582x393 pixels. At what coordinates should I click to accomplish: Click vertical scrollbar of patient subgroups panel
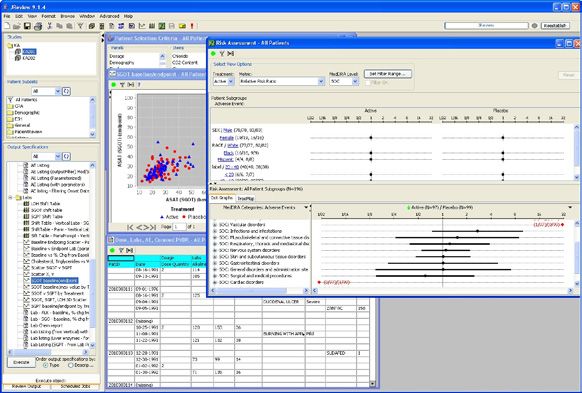pos(576,152)
